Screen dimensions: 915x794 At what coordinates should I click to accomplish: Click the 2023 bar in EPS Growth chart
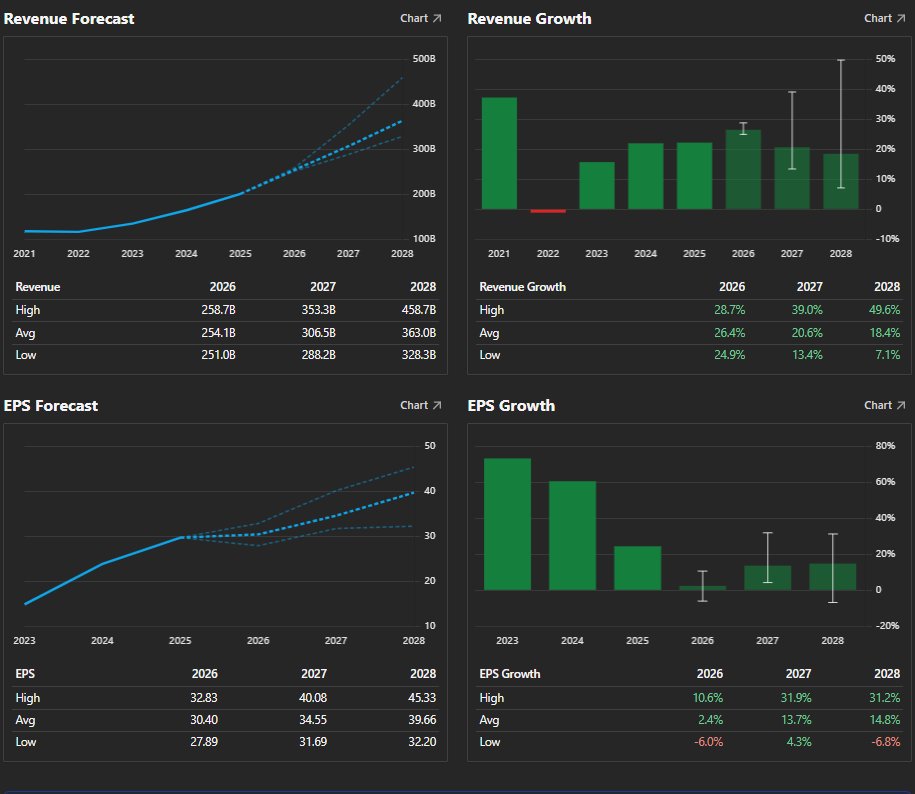(x=508, y=524)
